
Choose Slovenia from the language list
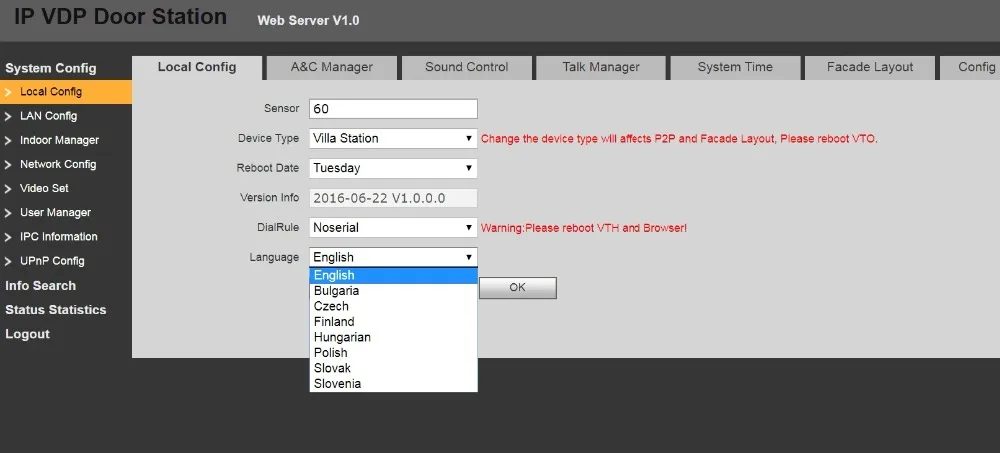pyautogui.click(x=393, y=384)
